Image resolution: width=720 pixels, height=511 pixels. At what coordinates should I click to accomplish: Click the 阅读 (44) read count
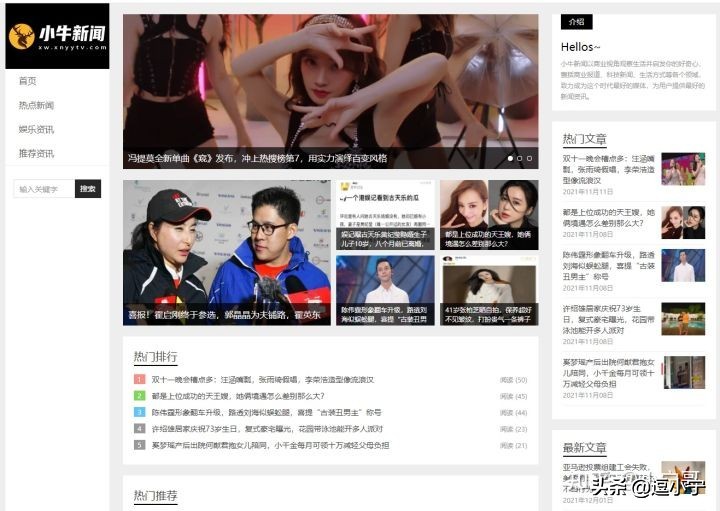pyautogui.click(x=513, y=413)
